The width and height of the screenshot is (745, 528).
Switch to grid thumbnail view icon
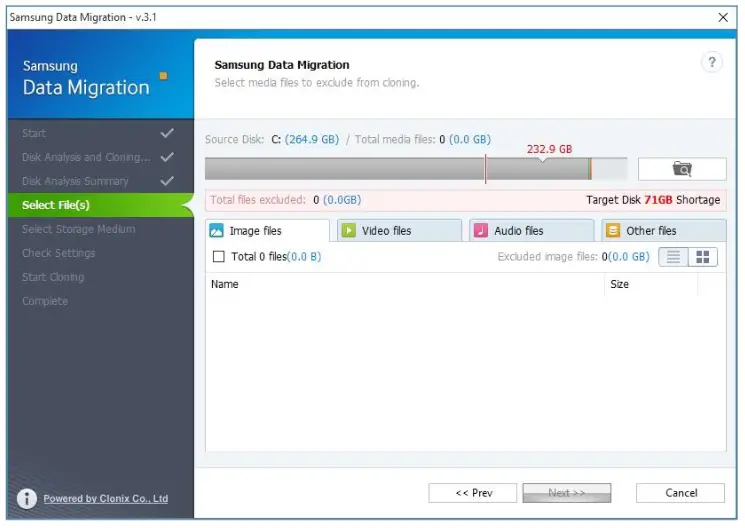tap(703, 257)
